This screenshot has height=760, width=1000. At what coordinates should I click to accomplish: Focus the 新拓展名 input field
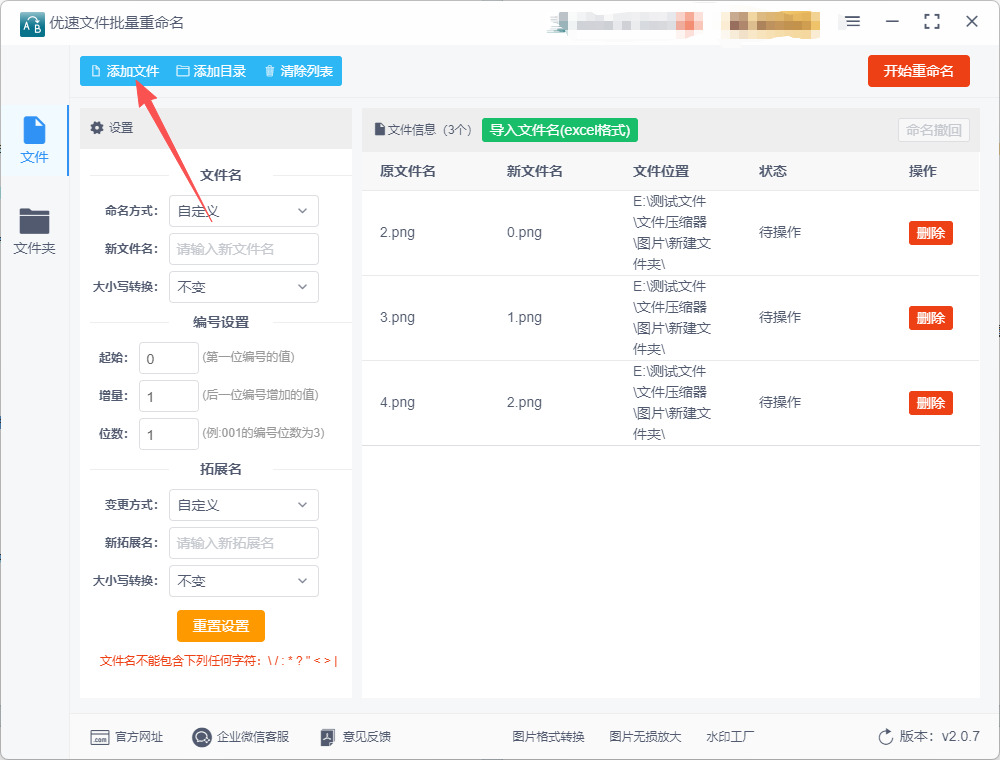244,543
